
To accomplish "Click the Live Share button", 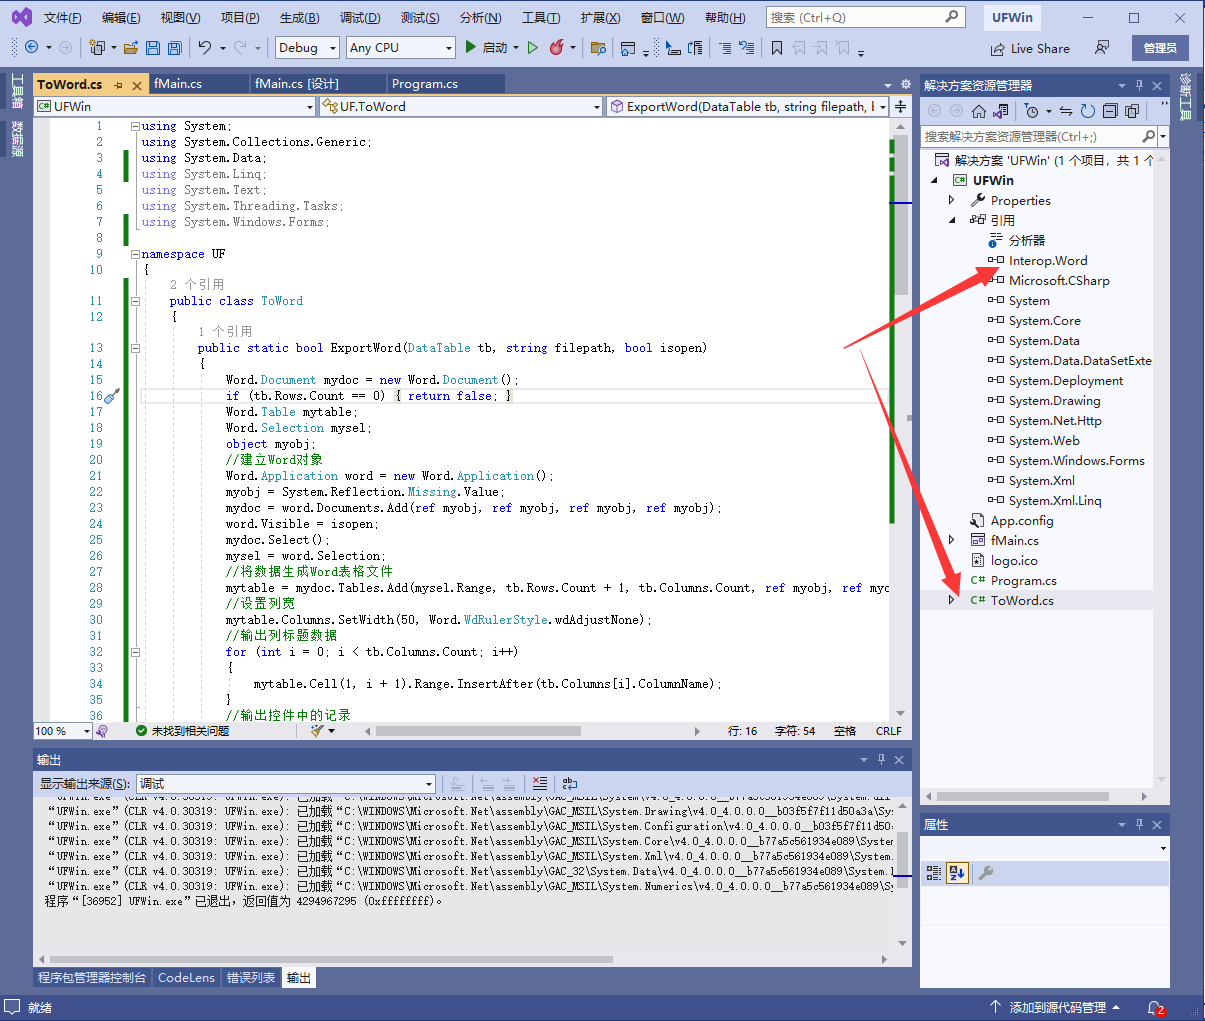I will pos(1029,48).
